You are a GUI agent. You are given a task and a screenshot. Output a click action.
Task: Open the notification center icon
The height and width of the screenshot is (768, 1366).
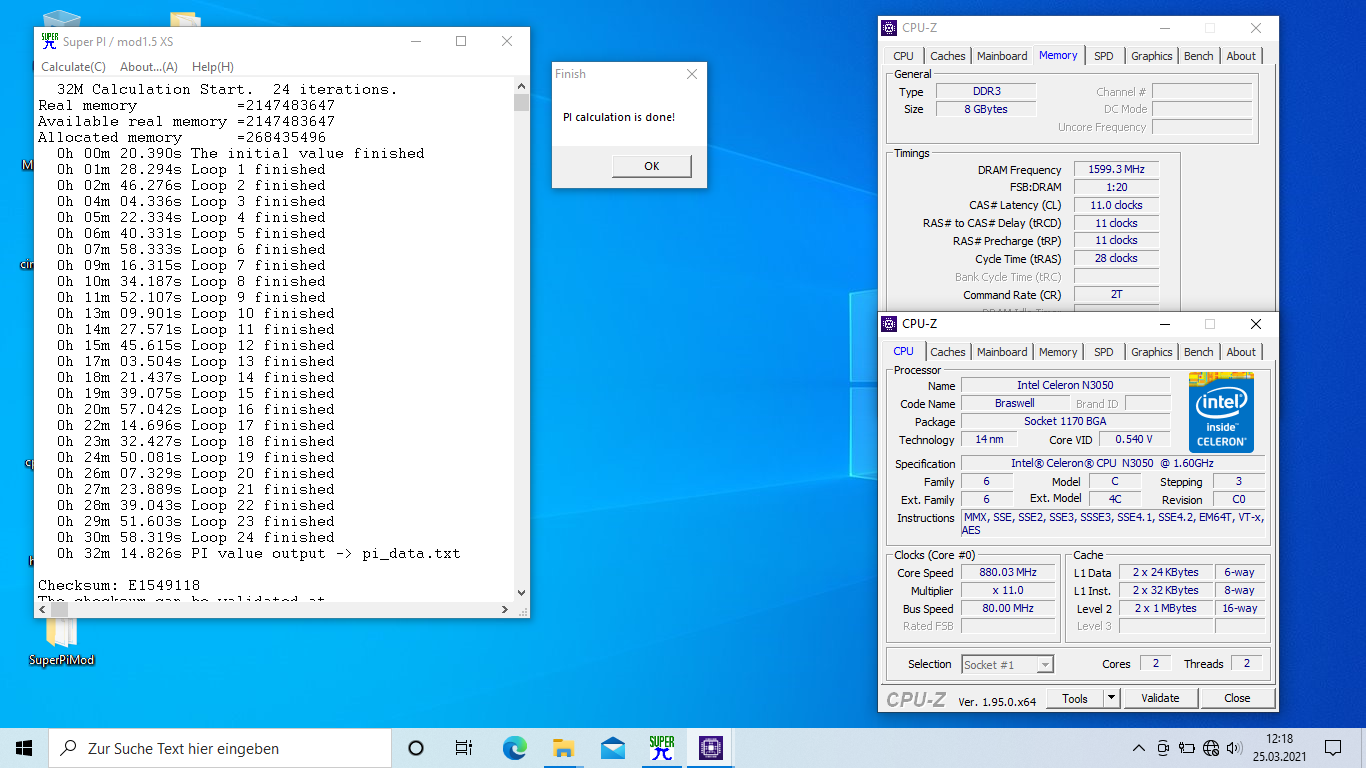(x=1333, y=748)
